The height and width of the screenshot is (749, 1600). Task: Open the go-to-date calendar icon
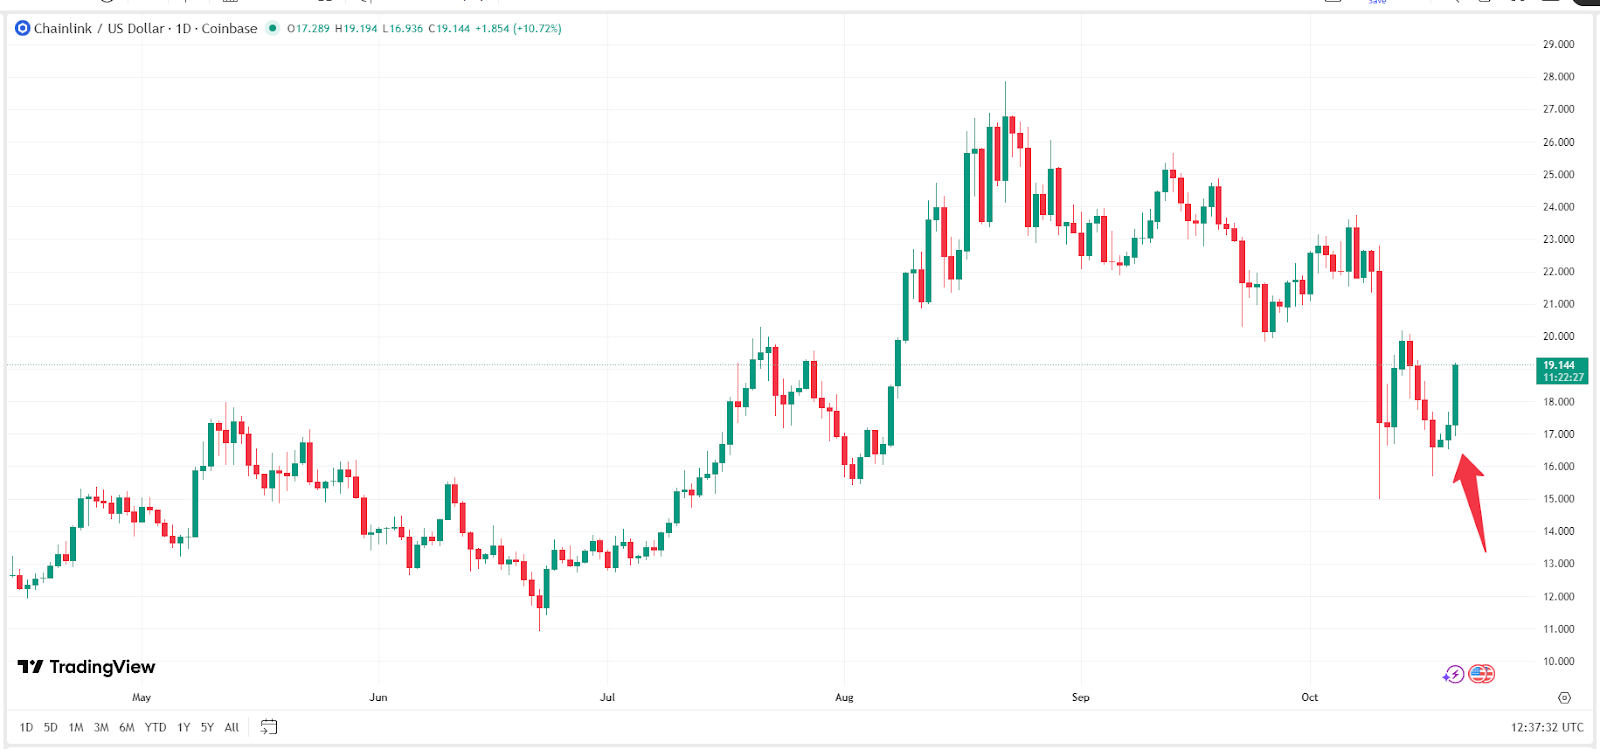268,727
